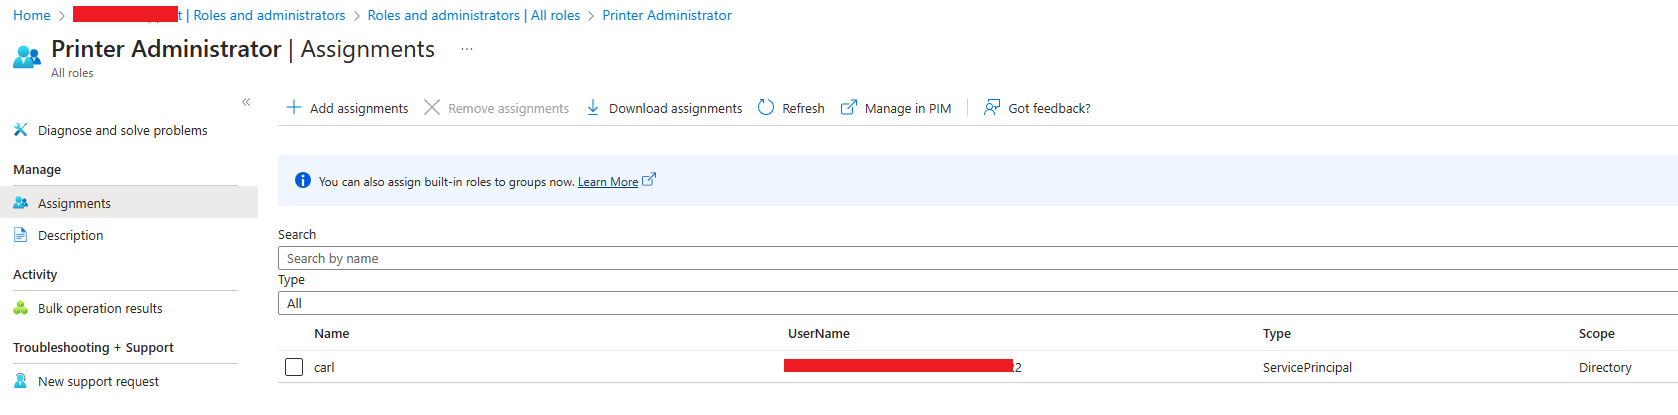Click Download assignments label
Screen dimensions: 1678x415
pos(676,108)
